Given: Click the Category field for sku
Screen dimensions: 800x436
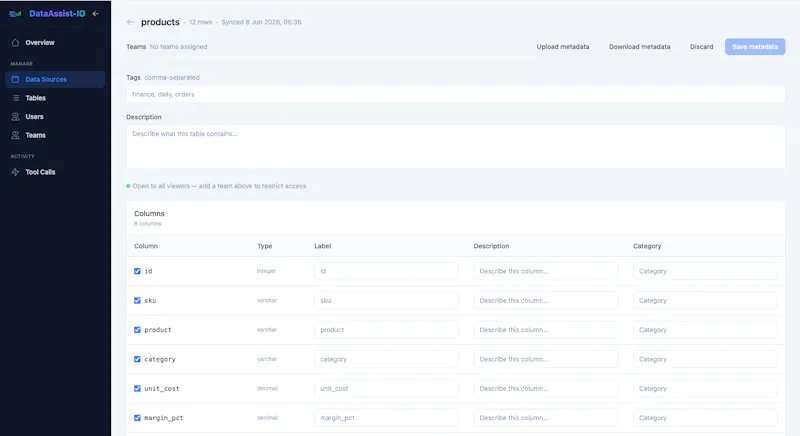Looking at the screenshot, I should [705, 301].
